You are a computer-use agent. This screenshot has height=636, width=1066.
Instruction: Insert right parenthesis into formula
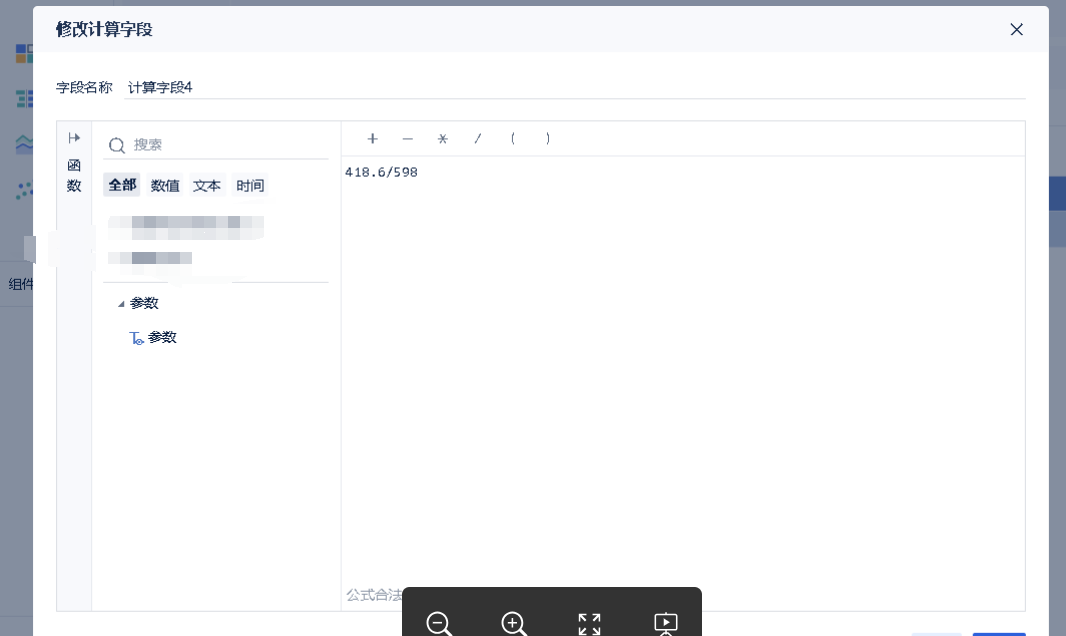[548, 139]
